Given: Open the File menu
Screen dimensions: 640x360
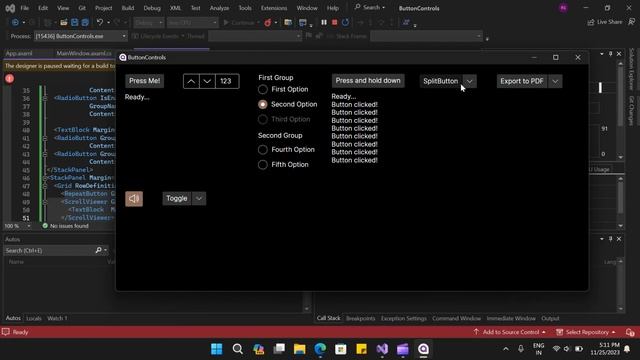Looking at the screenshot, I should pos(24,8).
